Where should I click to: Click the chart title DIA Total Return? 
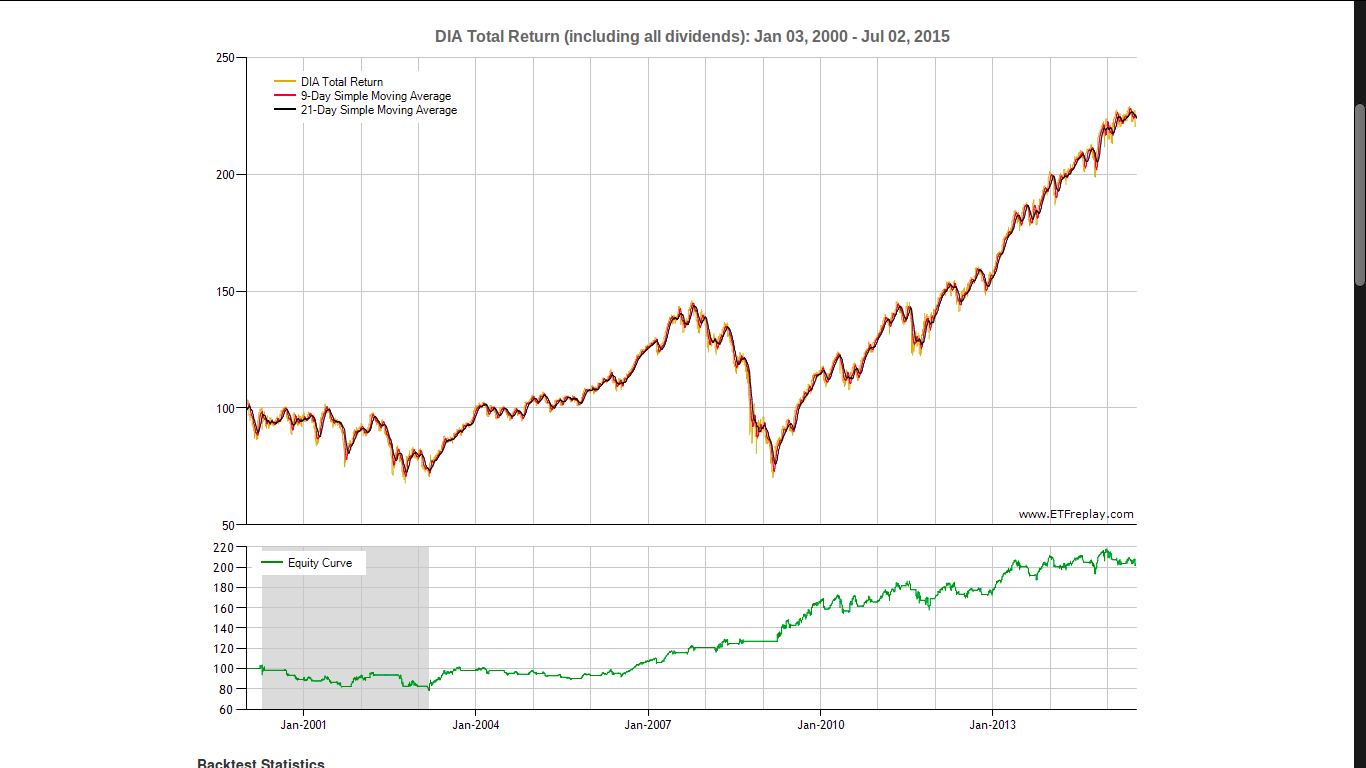click(x=692, y=36)
